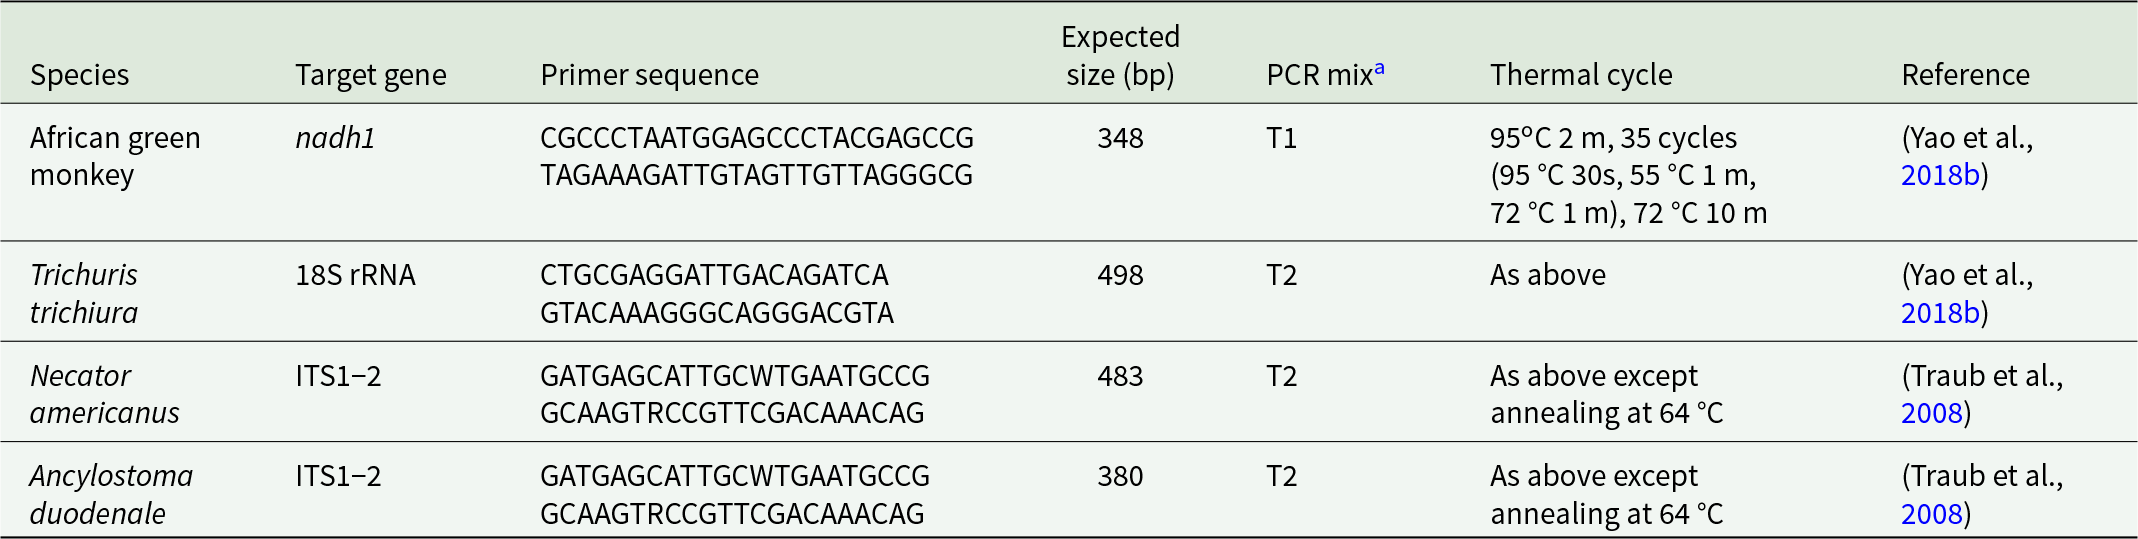The height and width of the screenshot is (539, 2138).
Task: Click the Target gene column header
Action: click(x=371, y=75)
